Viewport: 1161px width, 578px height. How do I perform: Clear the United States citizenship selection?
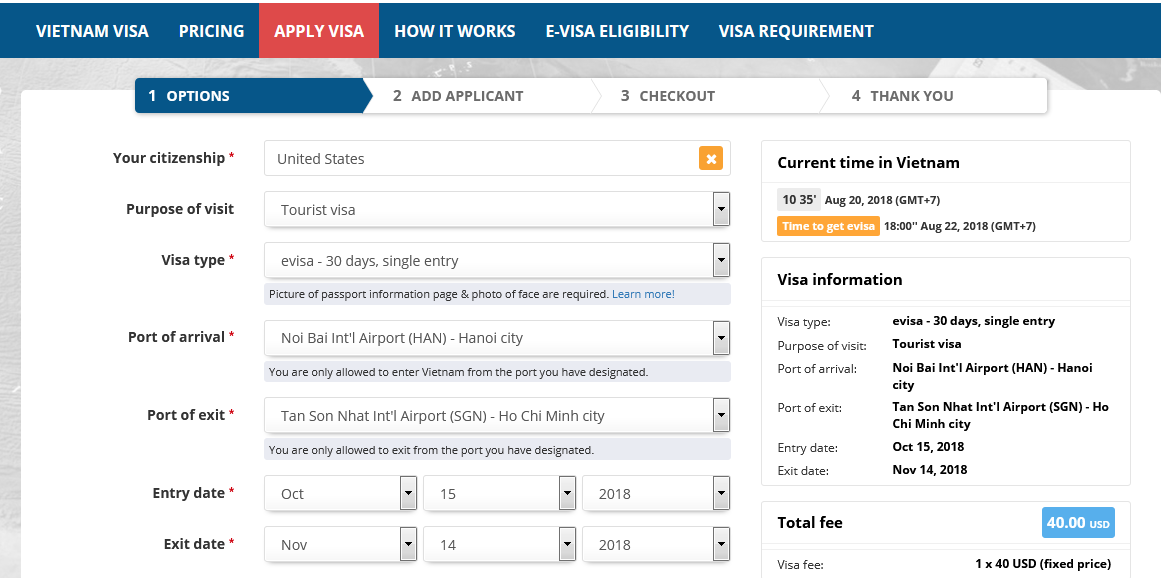(710, 158)
